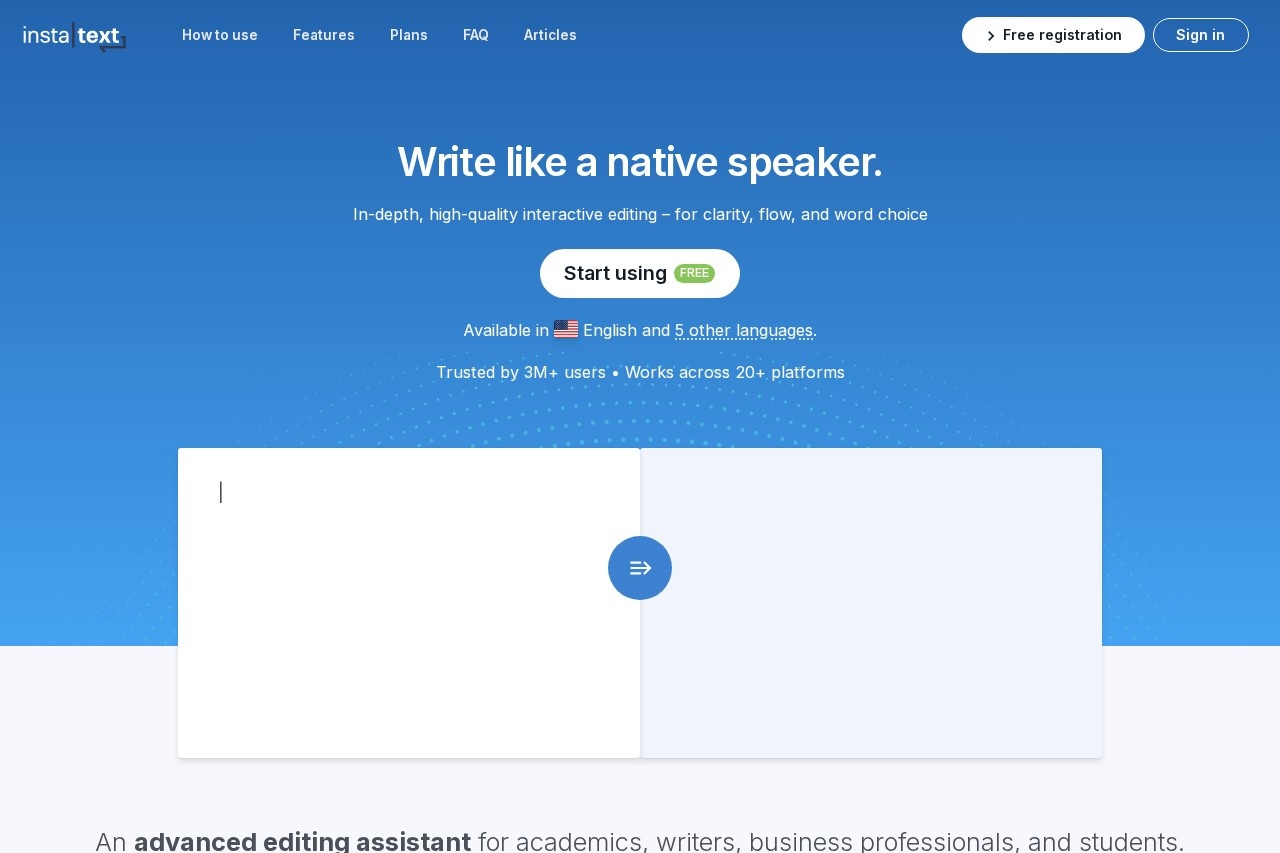Click the improve text arrow button

[640, 568]
